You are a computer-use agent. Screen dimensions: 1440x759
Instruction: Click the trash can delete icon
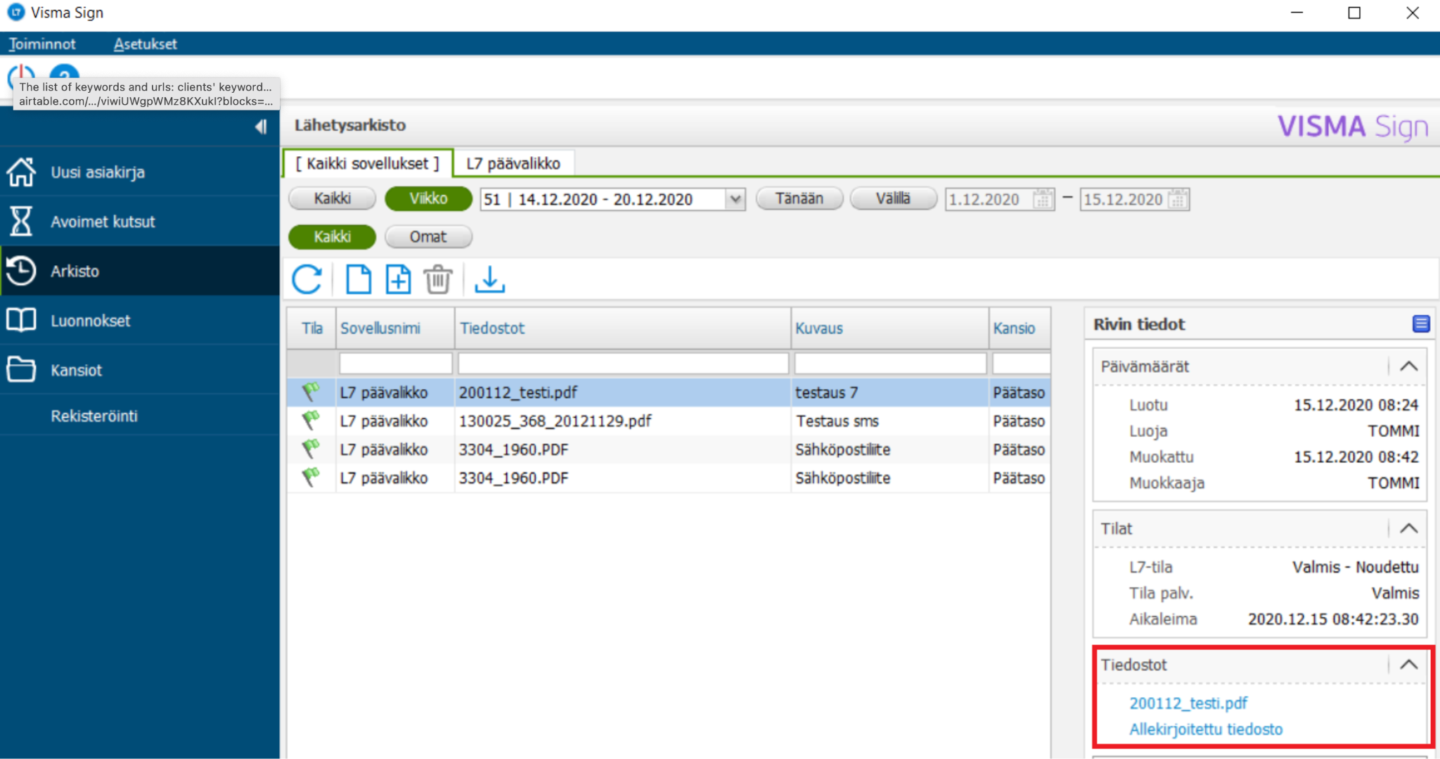point(438,279)
